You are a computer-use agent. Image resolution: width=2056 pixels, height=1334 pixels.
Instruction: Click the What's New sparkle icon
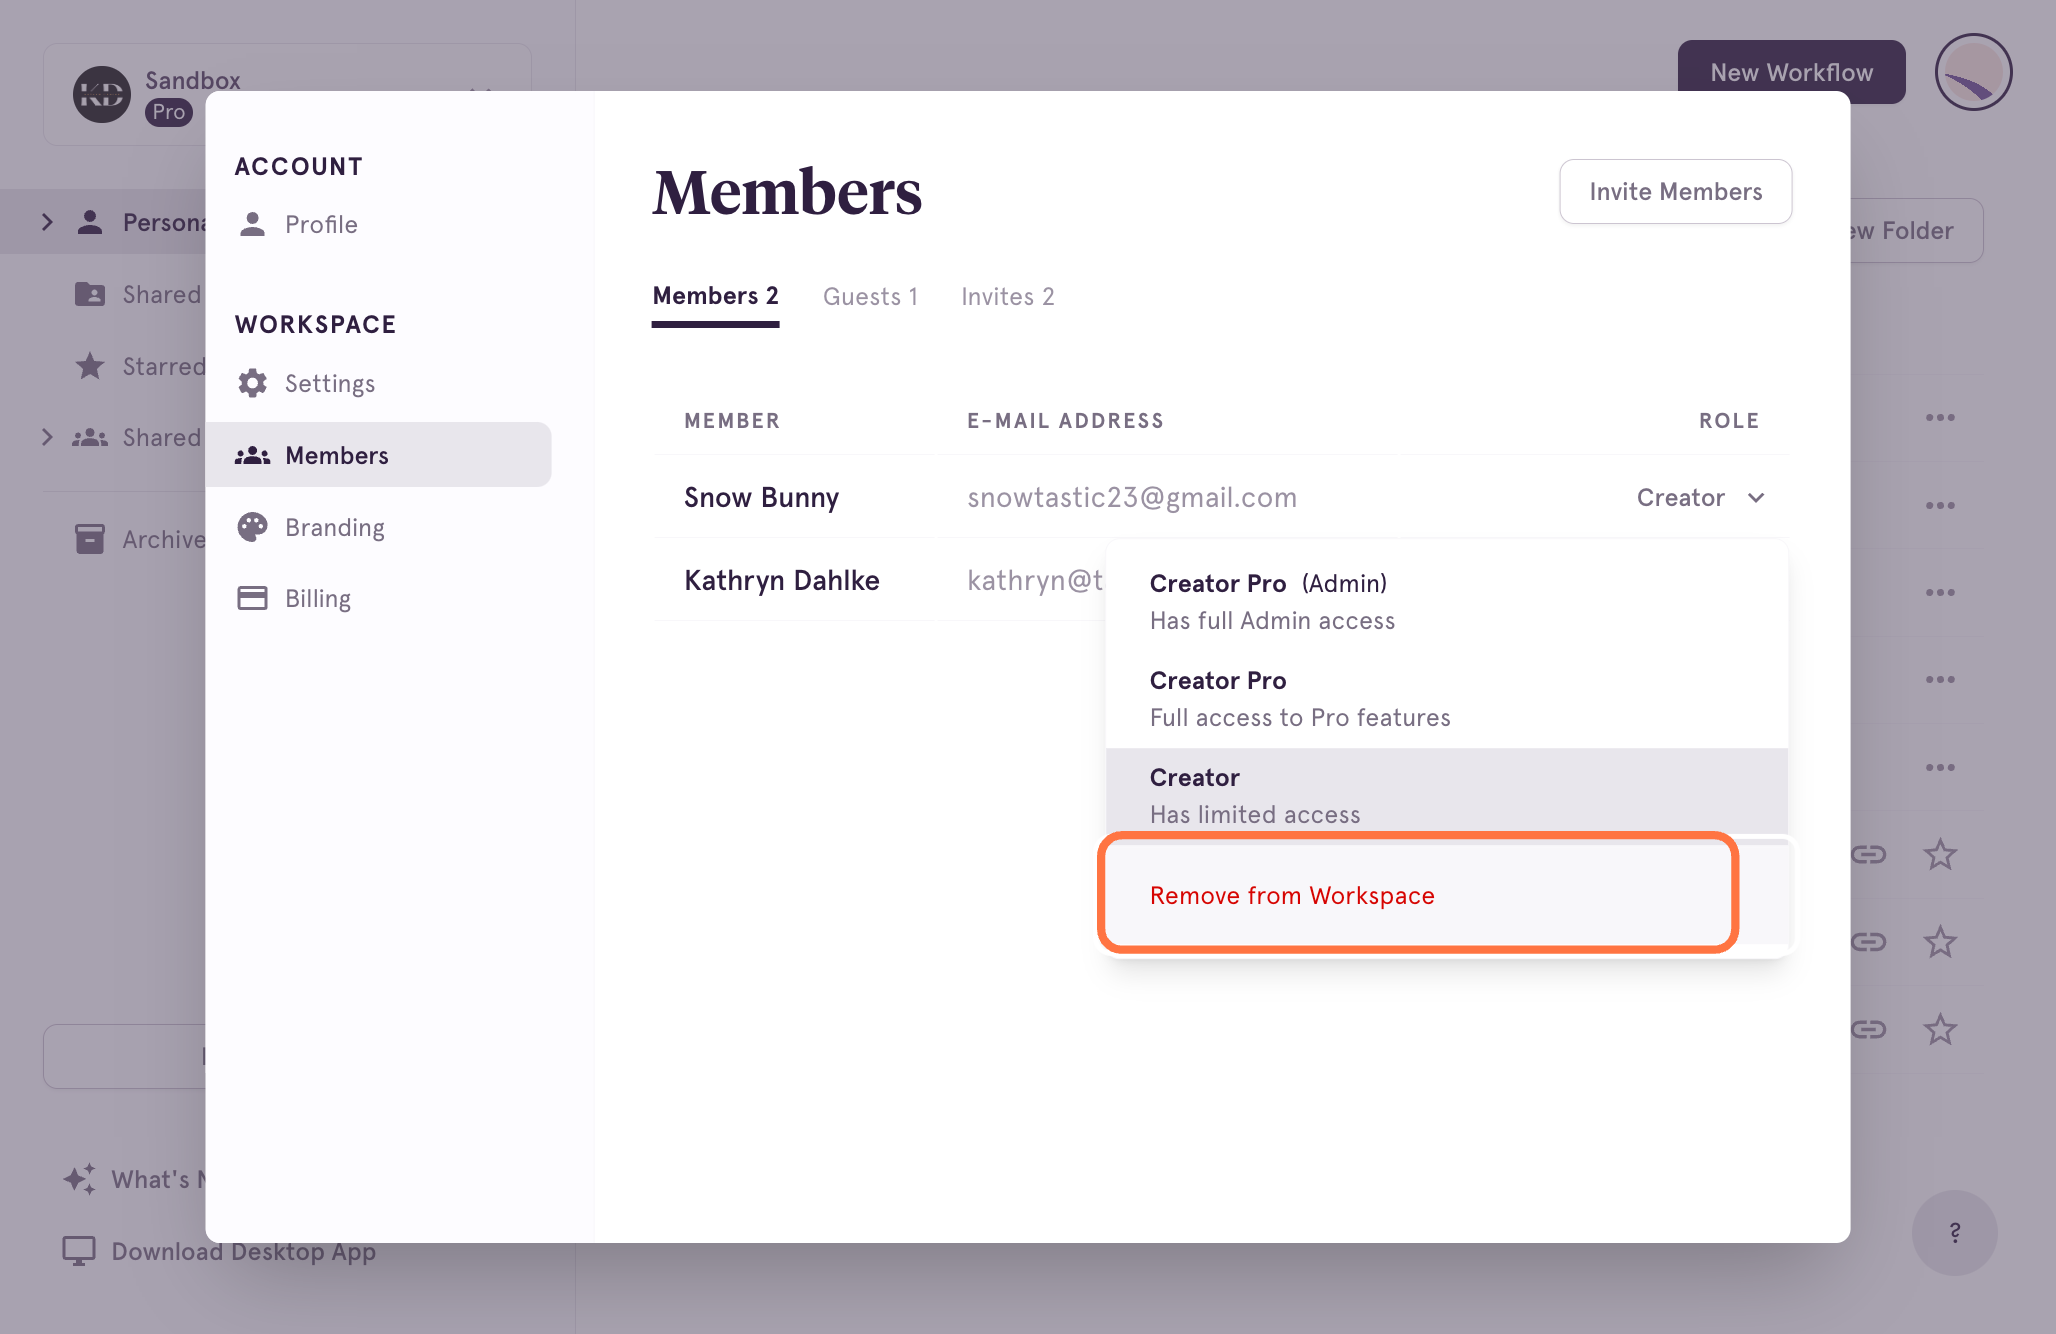point(80,1179)
